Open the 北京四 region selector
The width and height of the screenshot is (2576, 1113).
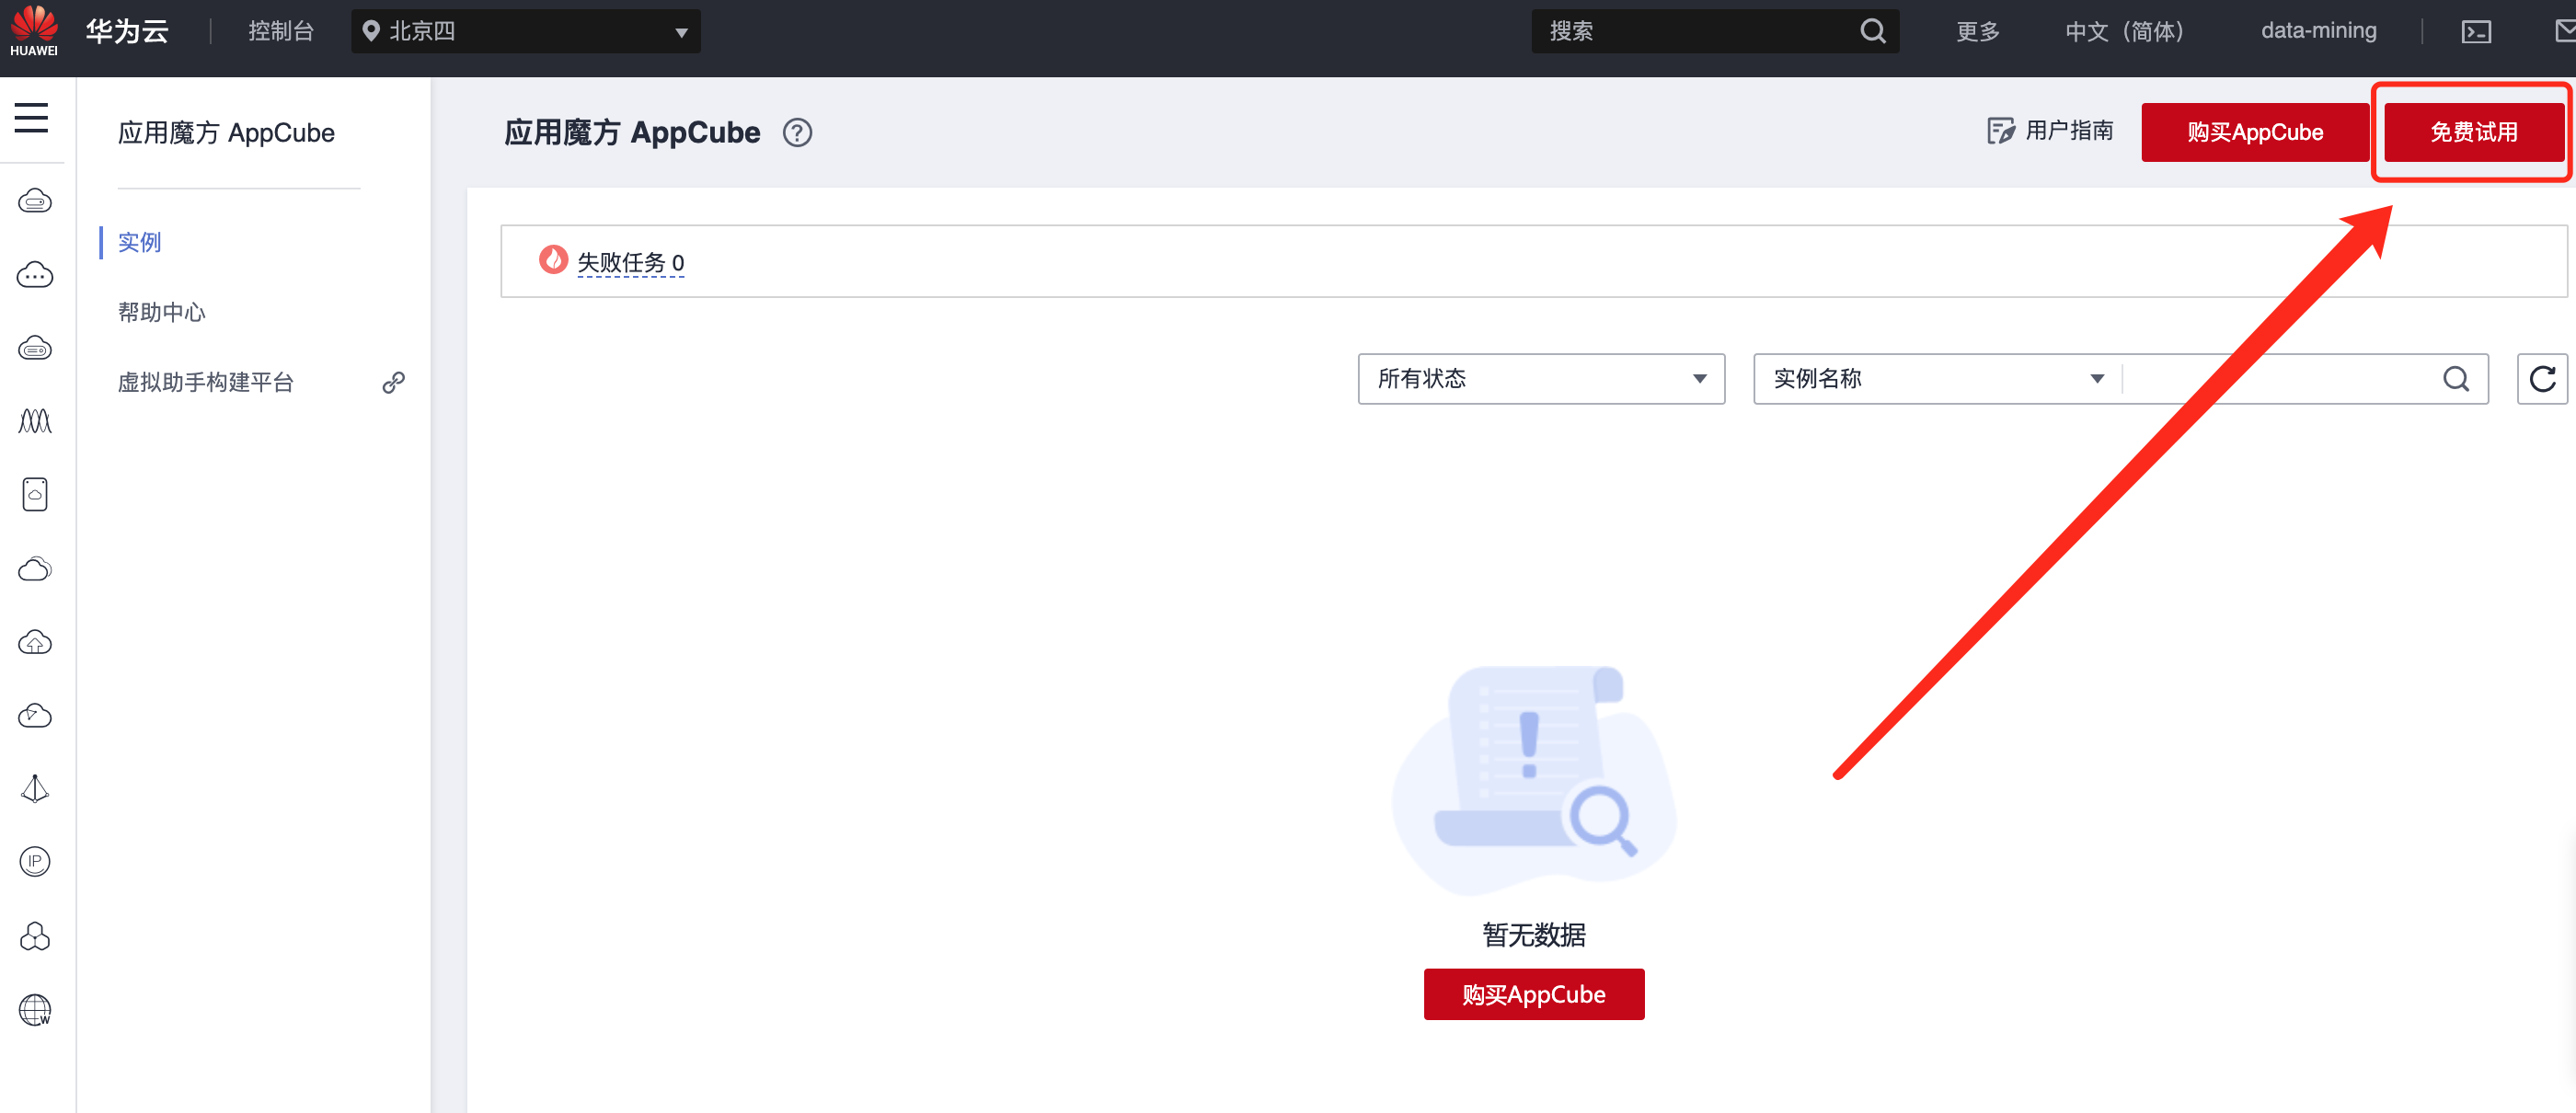tap(525, 32)
